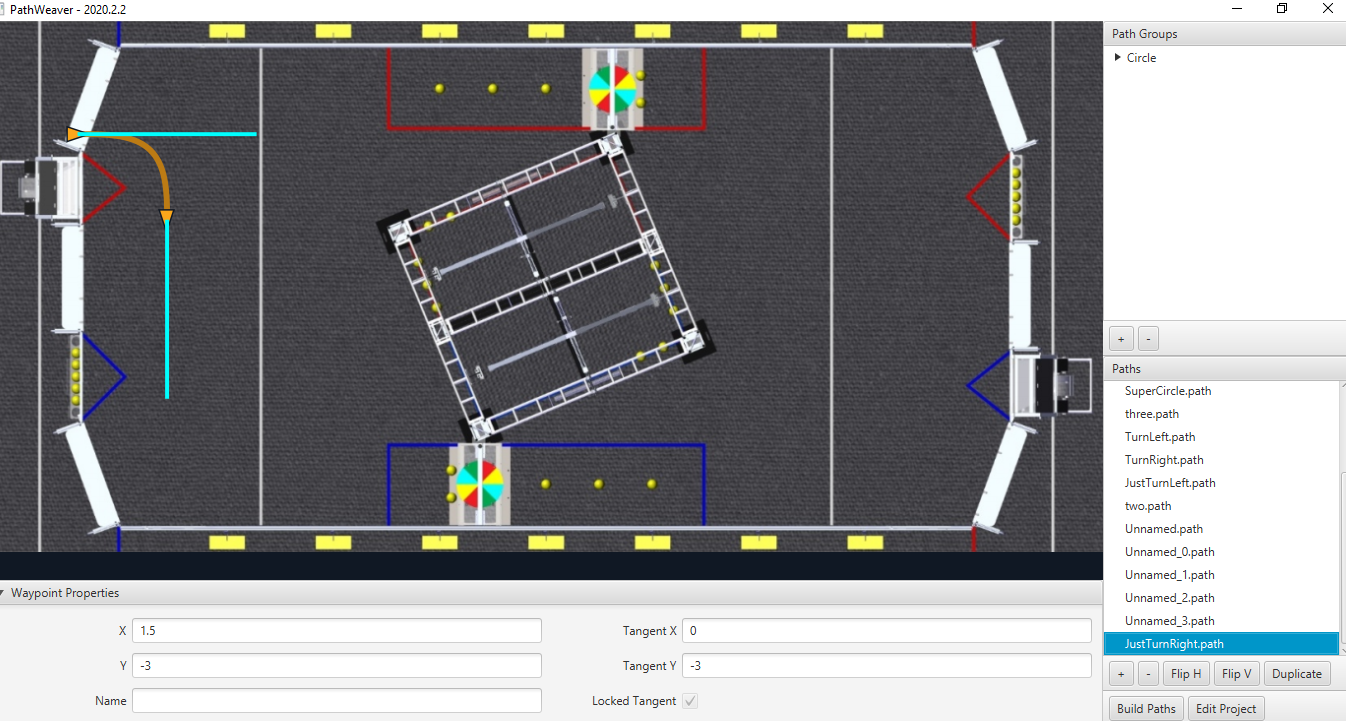The image size is (1346, 721).
Task: Click the starting waypoint arrow on the field
Action: point(73,133)
